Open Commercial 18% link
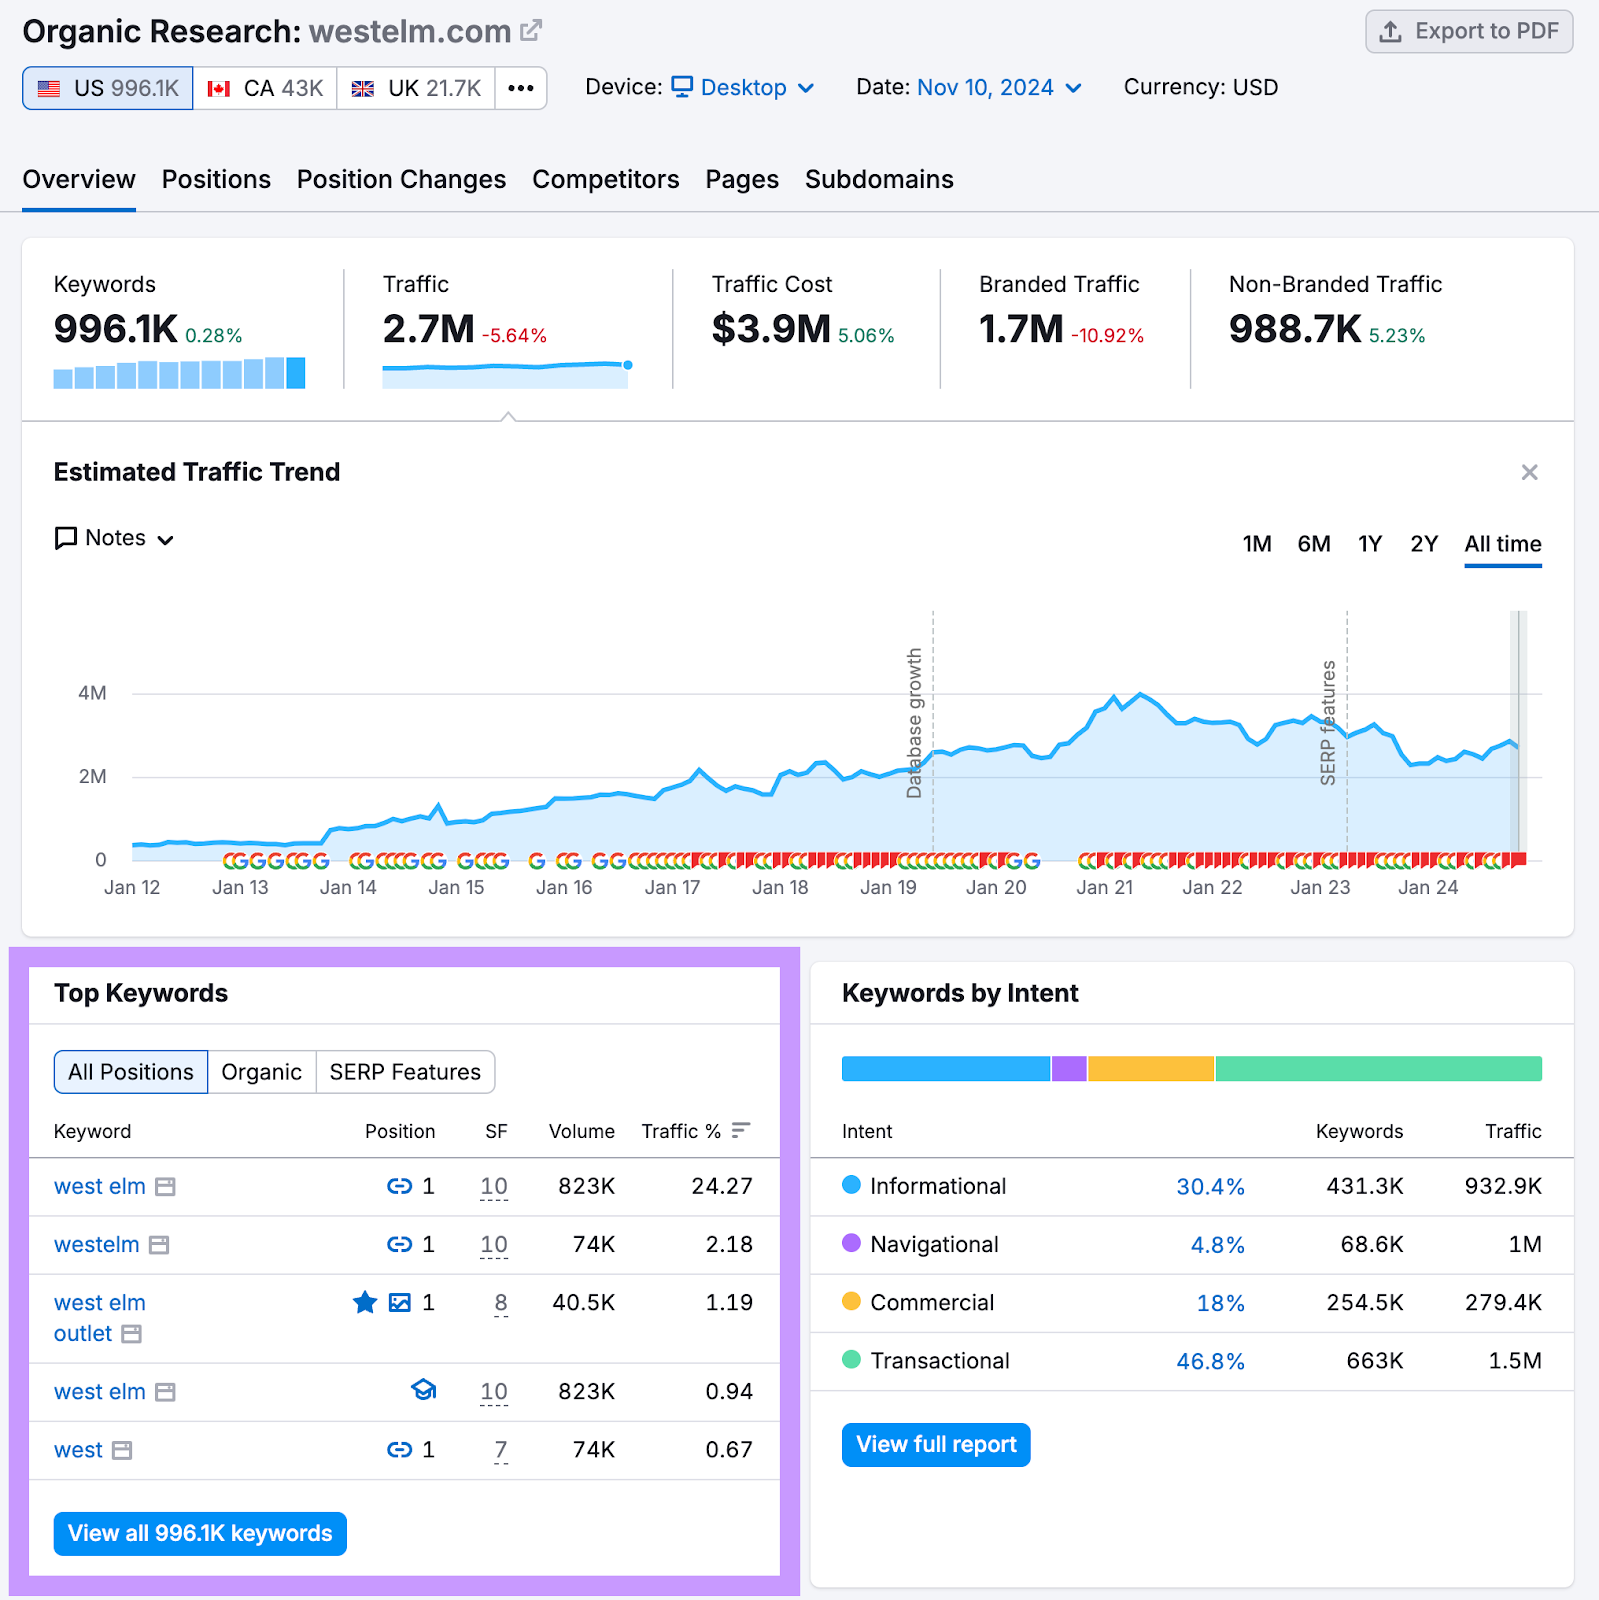Image resolution: width=1599 pixels, height=1600 pixels. point(1221,1303)
